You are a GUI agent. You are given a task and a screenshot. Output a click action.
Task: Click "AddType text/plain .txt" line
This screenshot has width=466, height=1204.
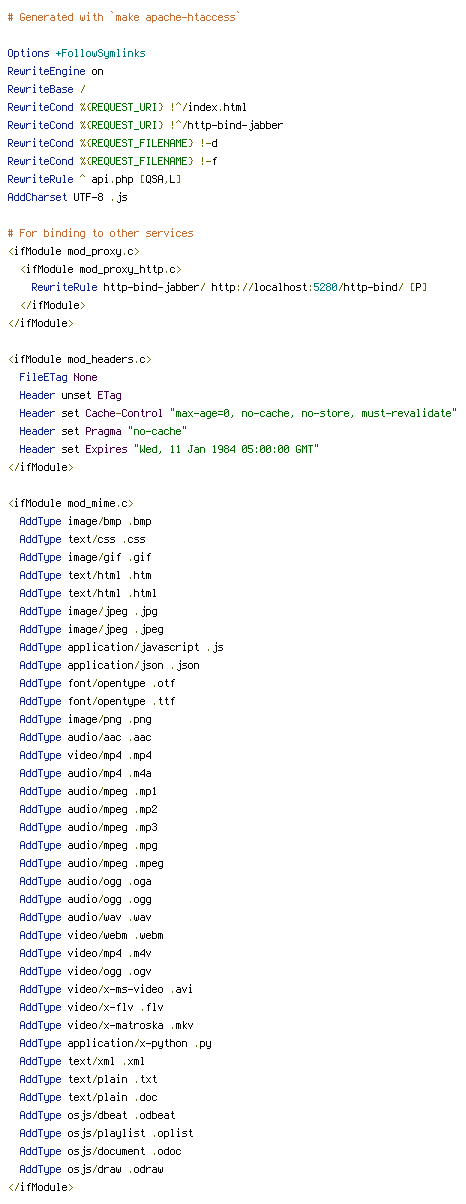coord(88,1079)
